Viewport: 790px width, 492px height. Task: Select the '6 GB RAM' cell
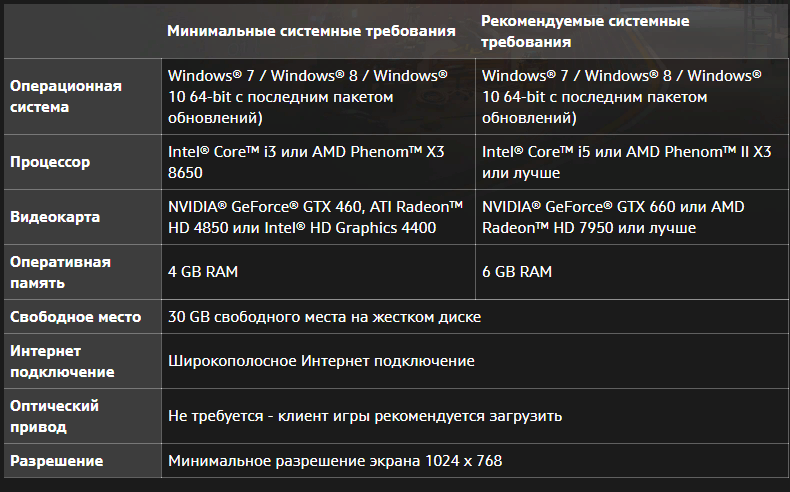pyautogui.click(x=632, y=272)
